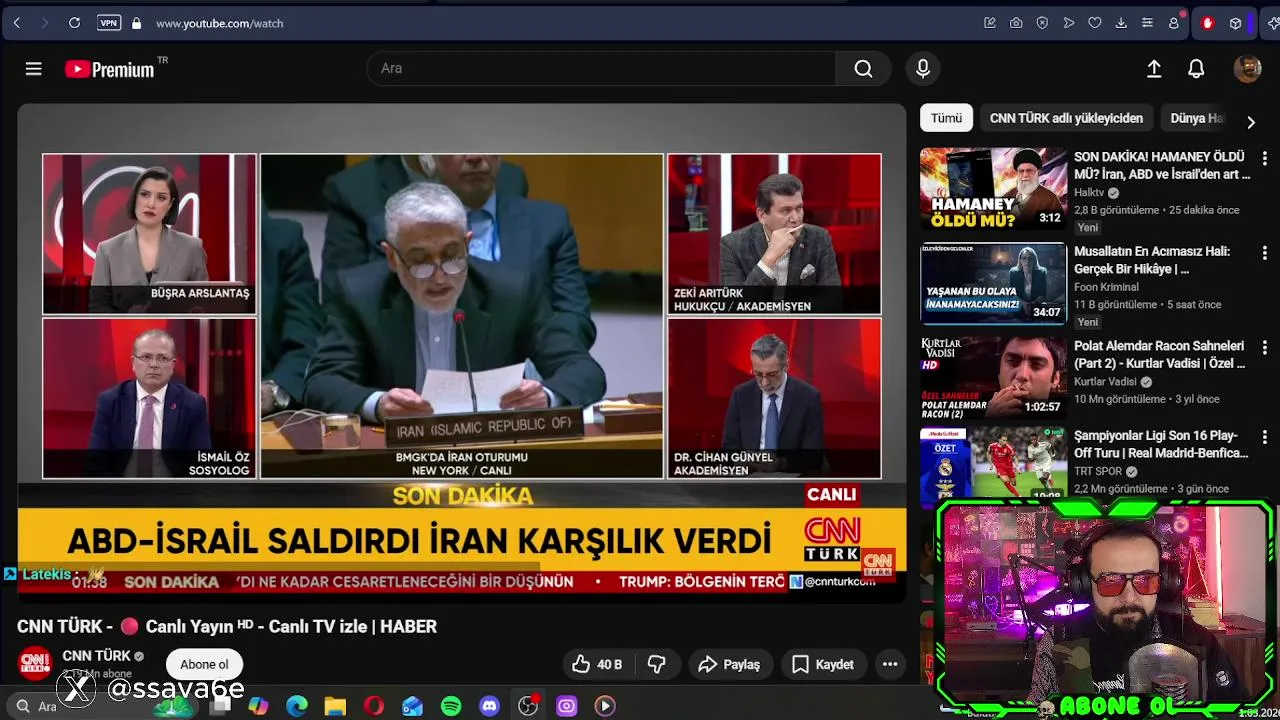Open 'Musallatın En Acımasız Hali' video title

point(1152,260)
